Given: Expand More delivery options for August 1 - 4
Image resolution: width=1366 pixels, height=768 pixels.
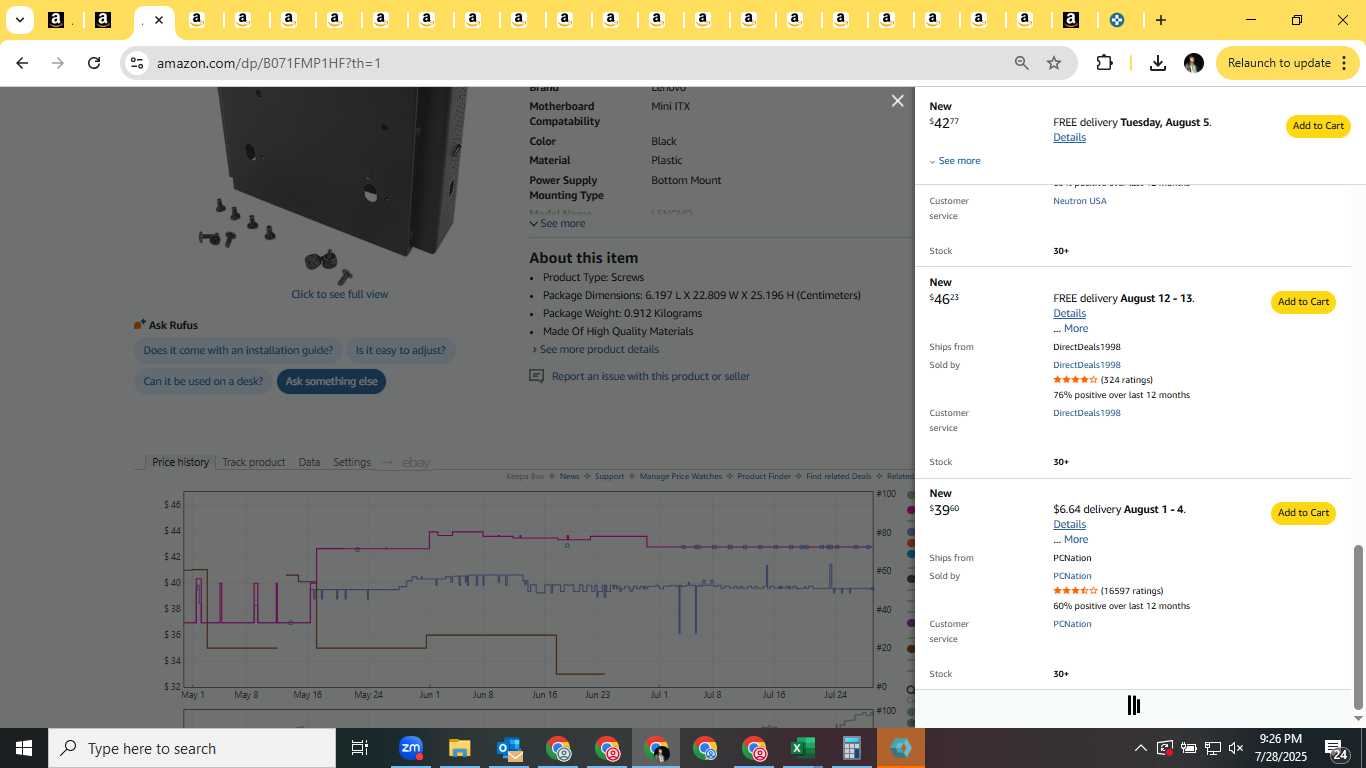Looking at the screenshot, I should (1070, 539).
